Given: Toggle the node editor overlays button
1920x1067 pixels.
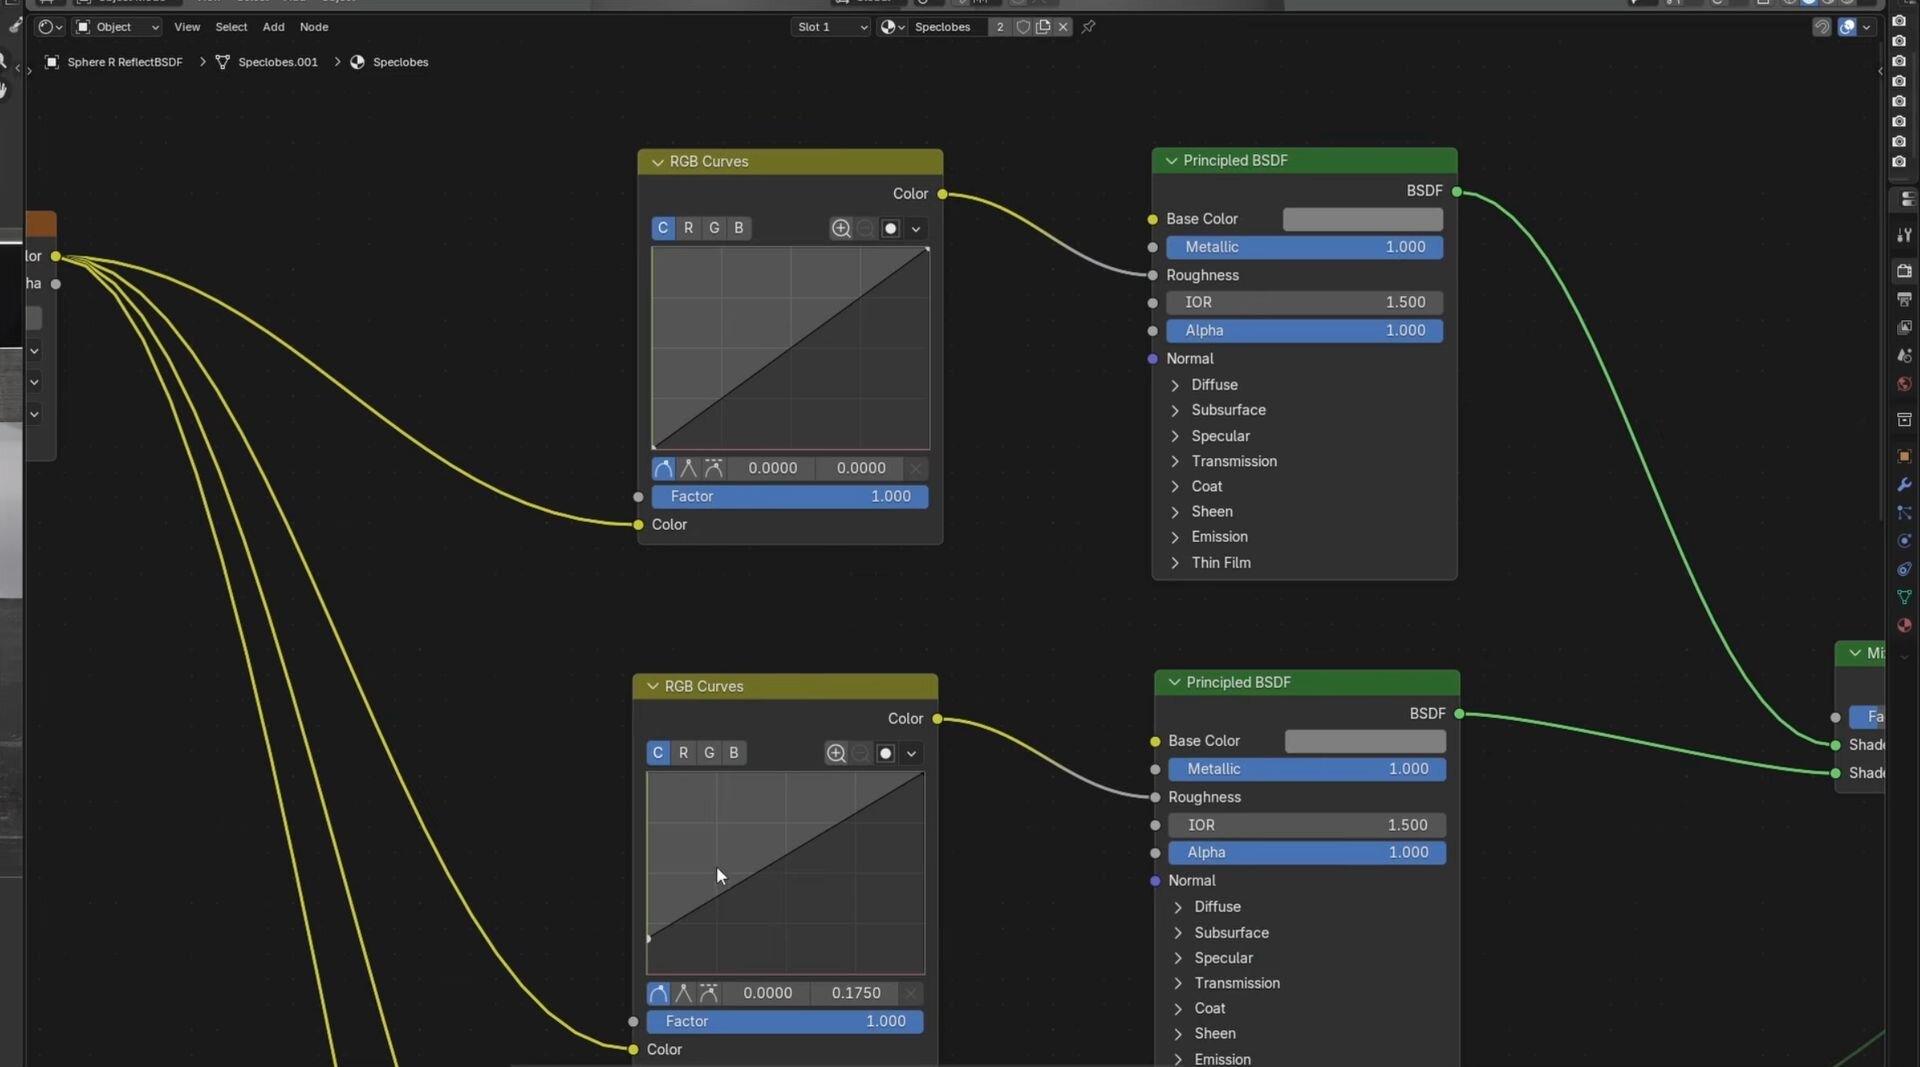Looking at the screenshot, I should [1847, 27].
